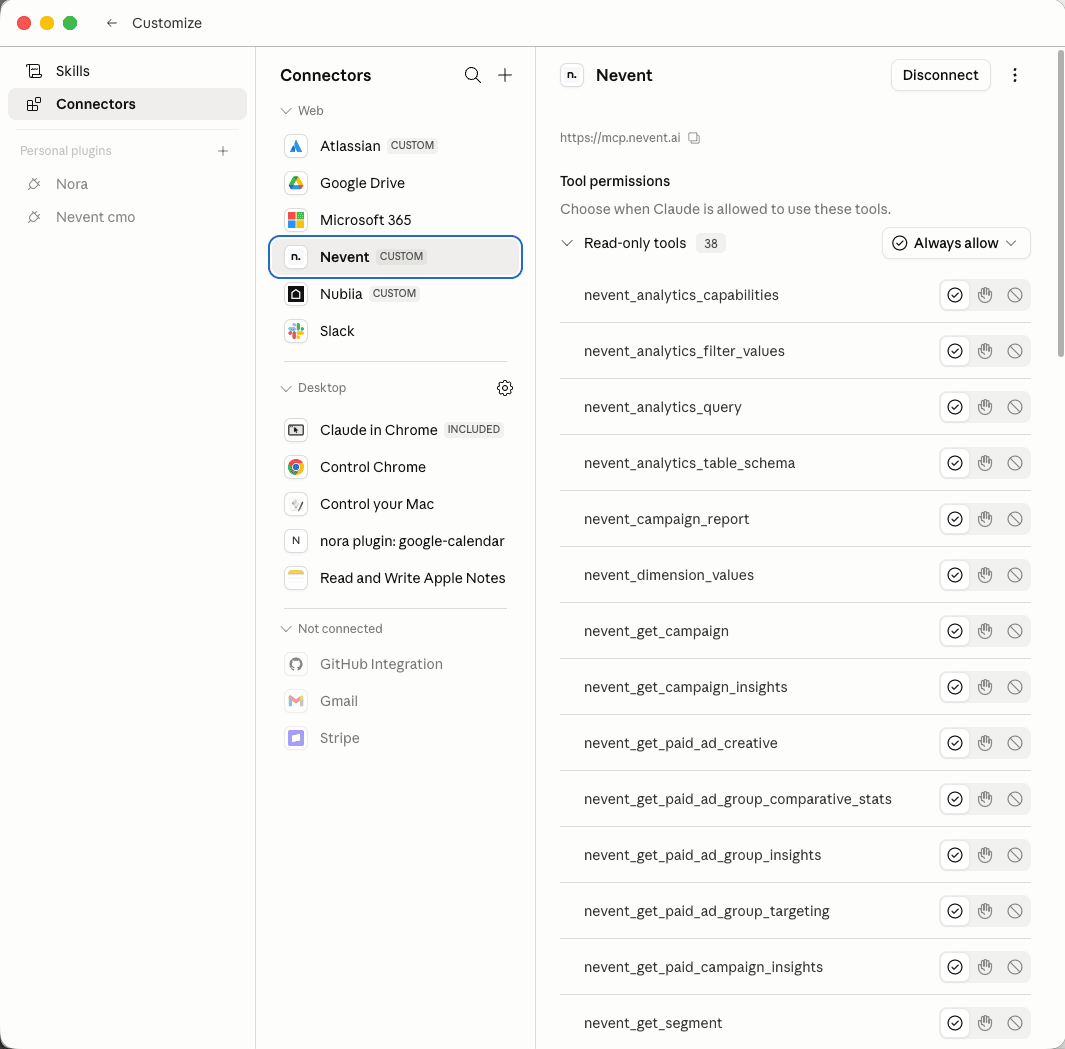Open the Connectors sidebar section
This screenshot has width=1065, height=1049.
127,104
